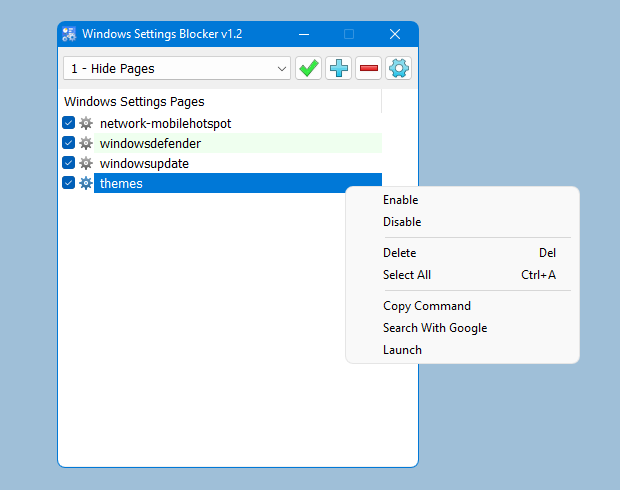The height and width of the screenshot is (490, 620).
Task: Uncheck the network-mobilehotspot checkbox
Action: coord(68,123)
